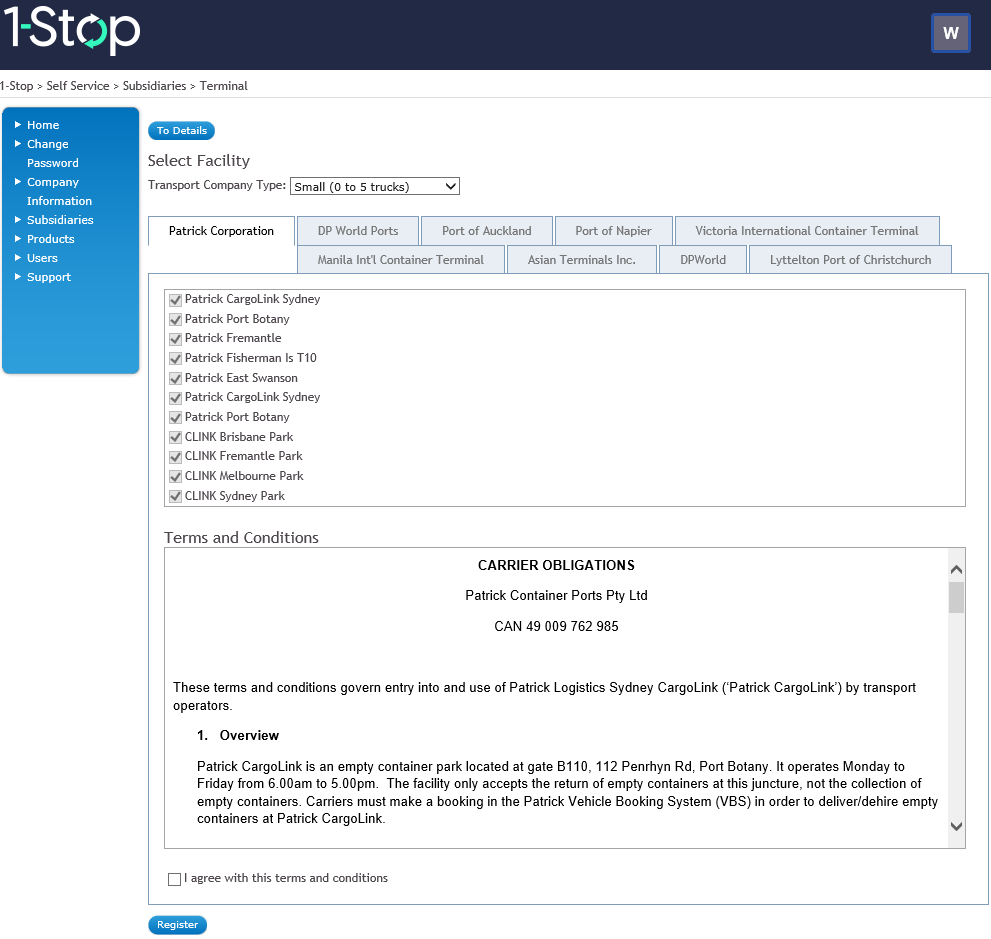Viewport: 991px width, 939px height.
Task: Click the Terms and Conditions heading
Action: click(x=241, y=537)
